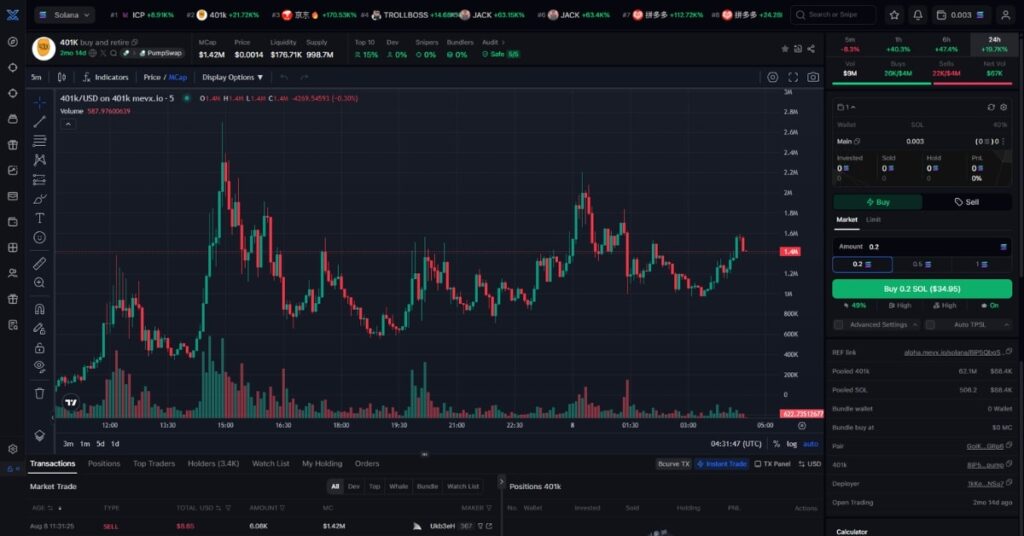
Task: Toggle hide all drawings eye icon
Action: coord(40,366)
